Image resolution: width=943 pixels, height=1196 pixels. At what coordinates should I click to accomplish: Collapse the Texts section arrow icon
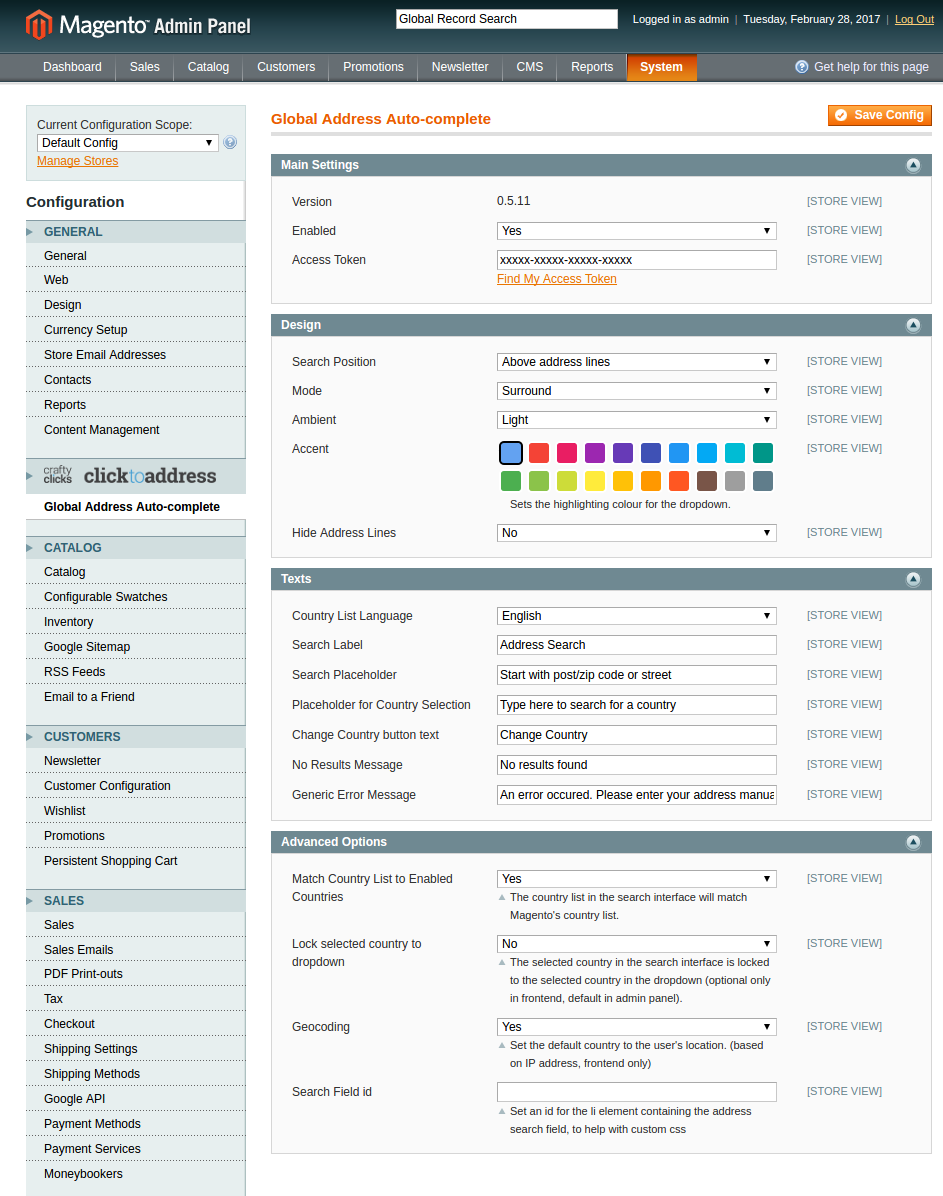pyautogui.click(x=913, y=580)
